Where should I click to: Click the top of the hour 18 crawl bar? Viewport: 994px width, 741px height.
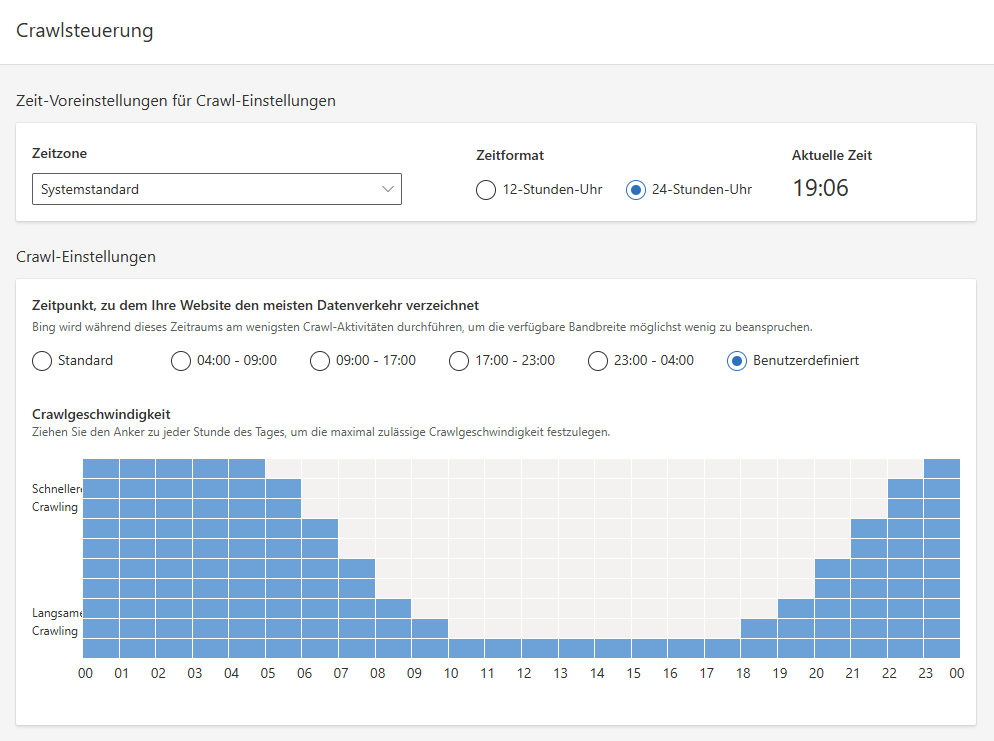tap(759, 628)
